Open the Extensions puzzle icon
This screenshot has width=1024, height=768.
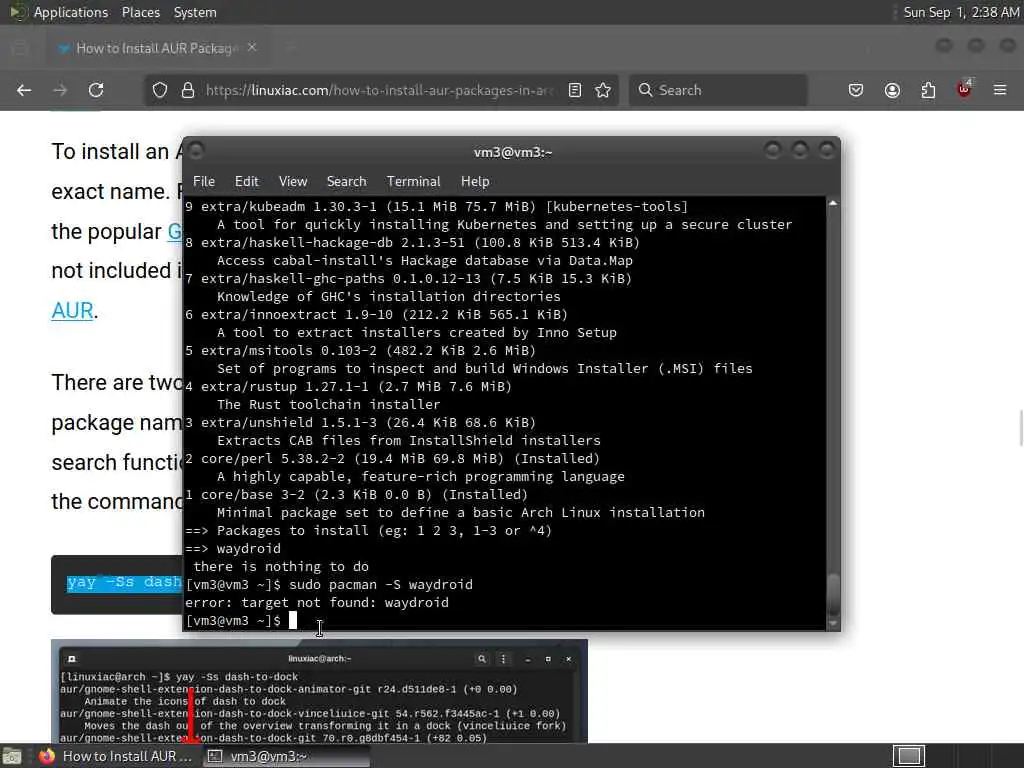tap(928, 90)
